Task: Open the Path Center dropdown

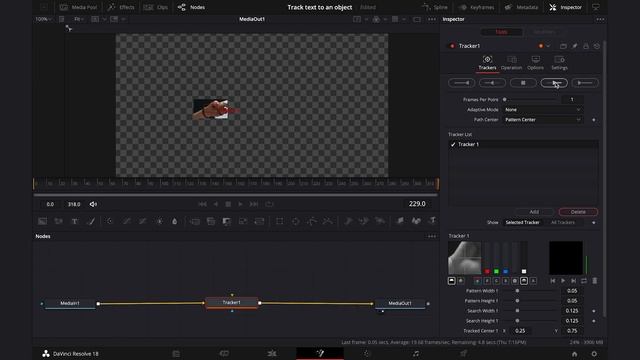Action: [542, 120]
